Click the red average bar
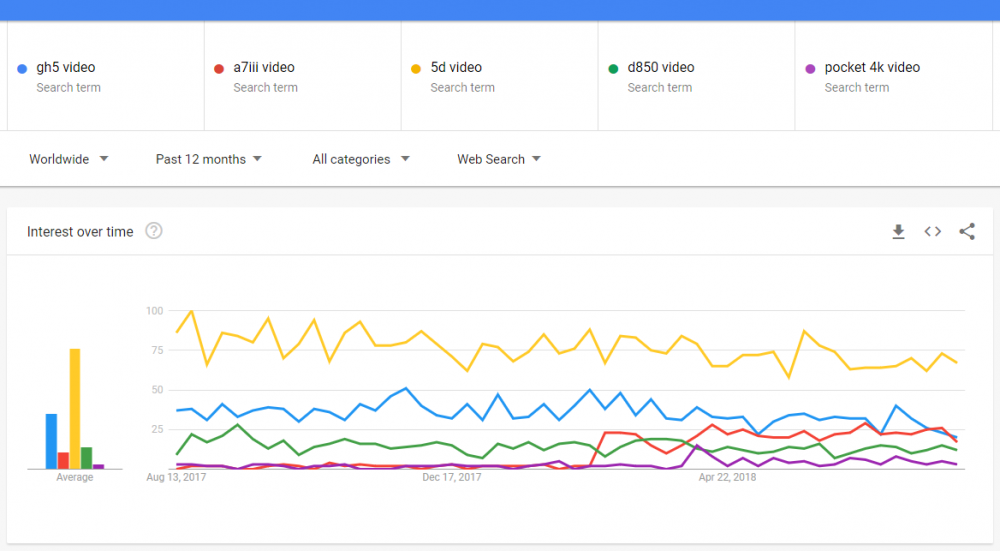Image resolution: width=1000 pixels, height=551 pixels. 63,460
